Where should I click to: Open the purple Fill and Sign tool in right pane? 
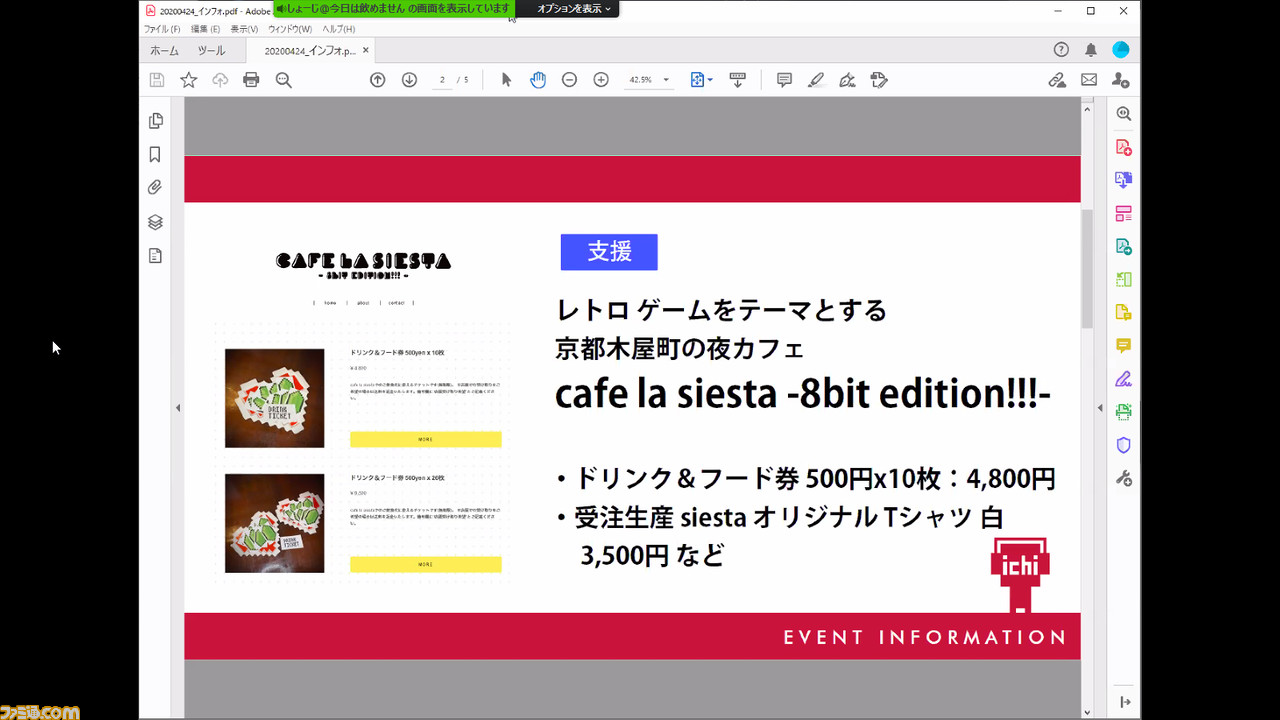pyautogui.click(x=1124, y=379)
